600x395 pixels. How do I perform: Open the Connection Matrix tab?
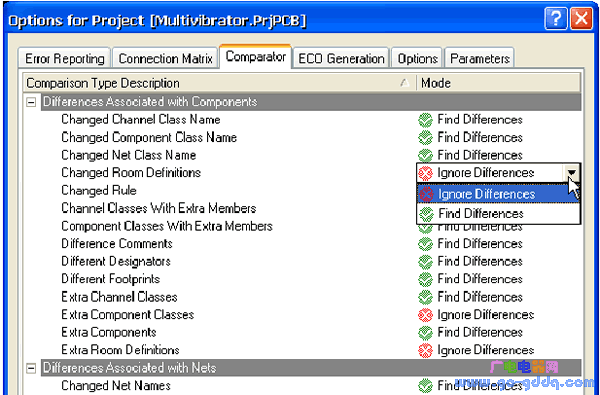point(165,59)
